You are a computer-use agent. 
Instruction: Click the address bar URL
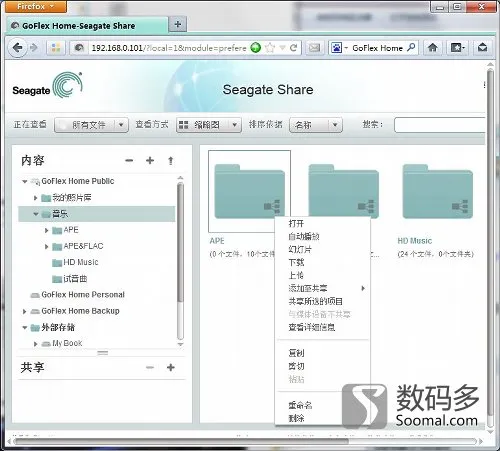pos(169,48)
